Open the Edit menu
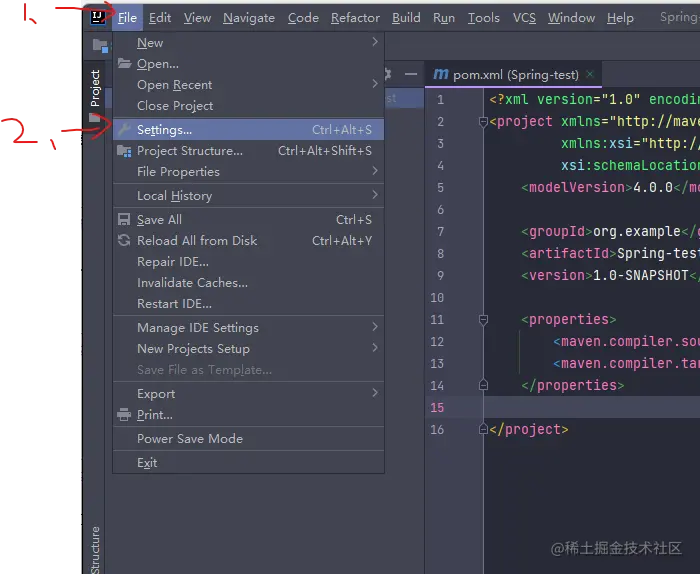 click(160, 18)
